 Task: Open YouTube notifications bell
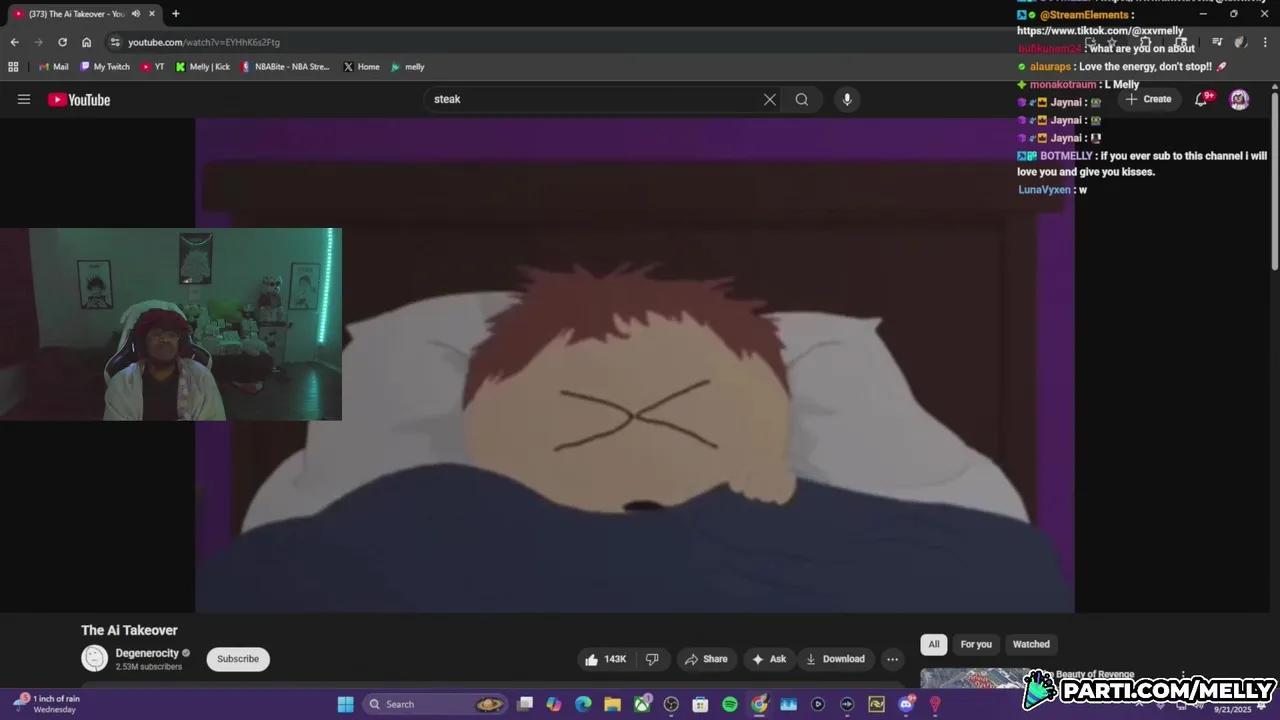[1202, 99]
